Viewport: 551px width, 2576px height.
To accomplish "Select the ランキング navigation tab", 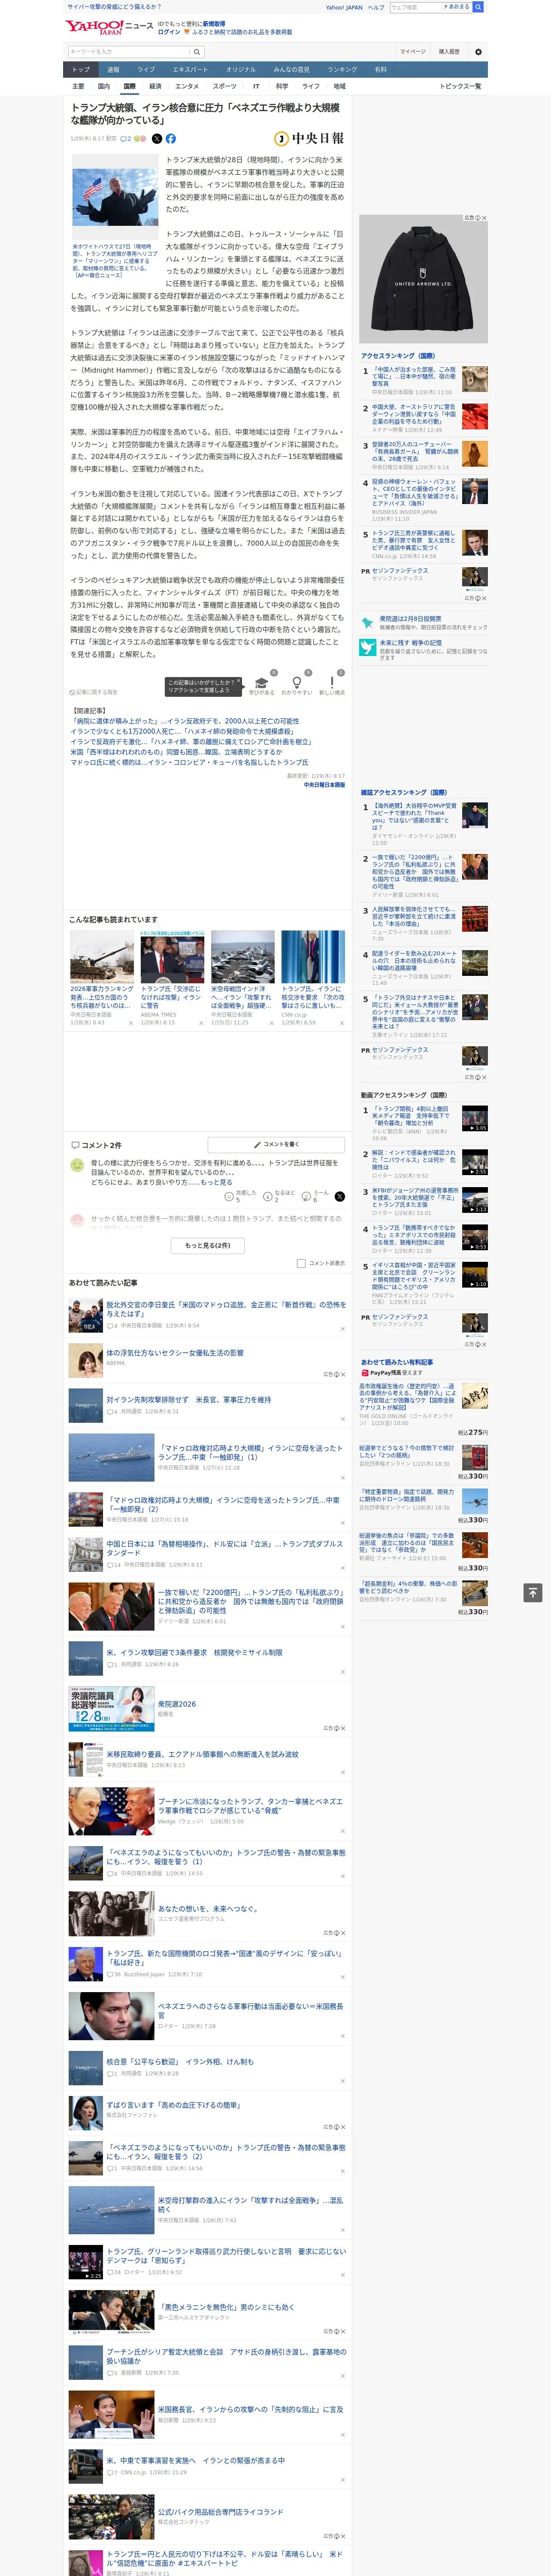I will [x=342, y=70].
